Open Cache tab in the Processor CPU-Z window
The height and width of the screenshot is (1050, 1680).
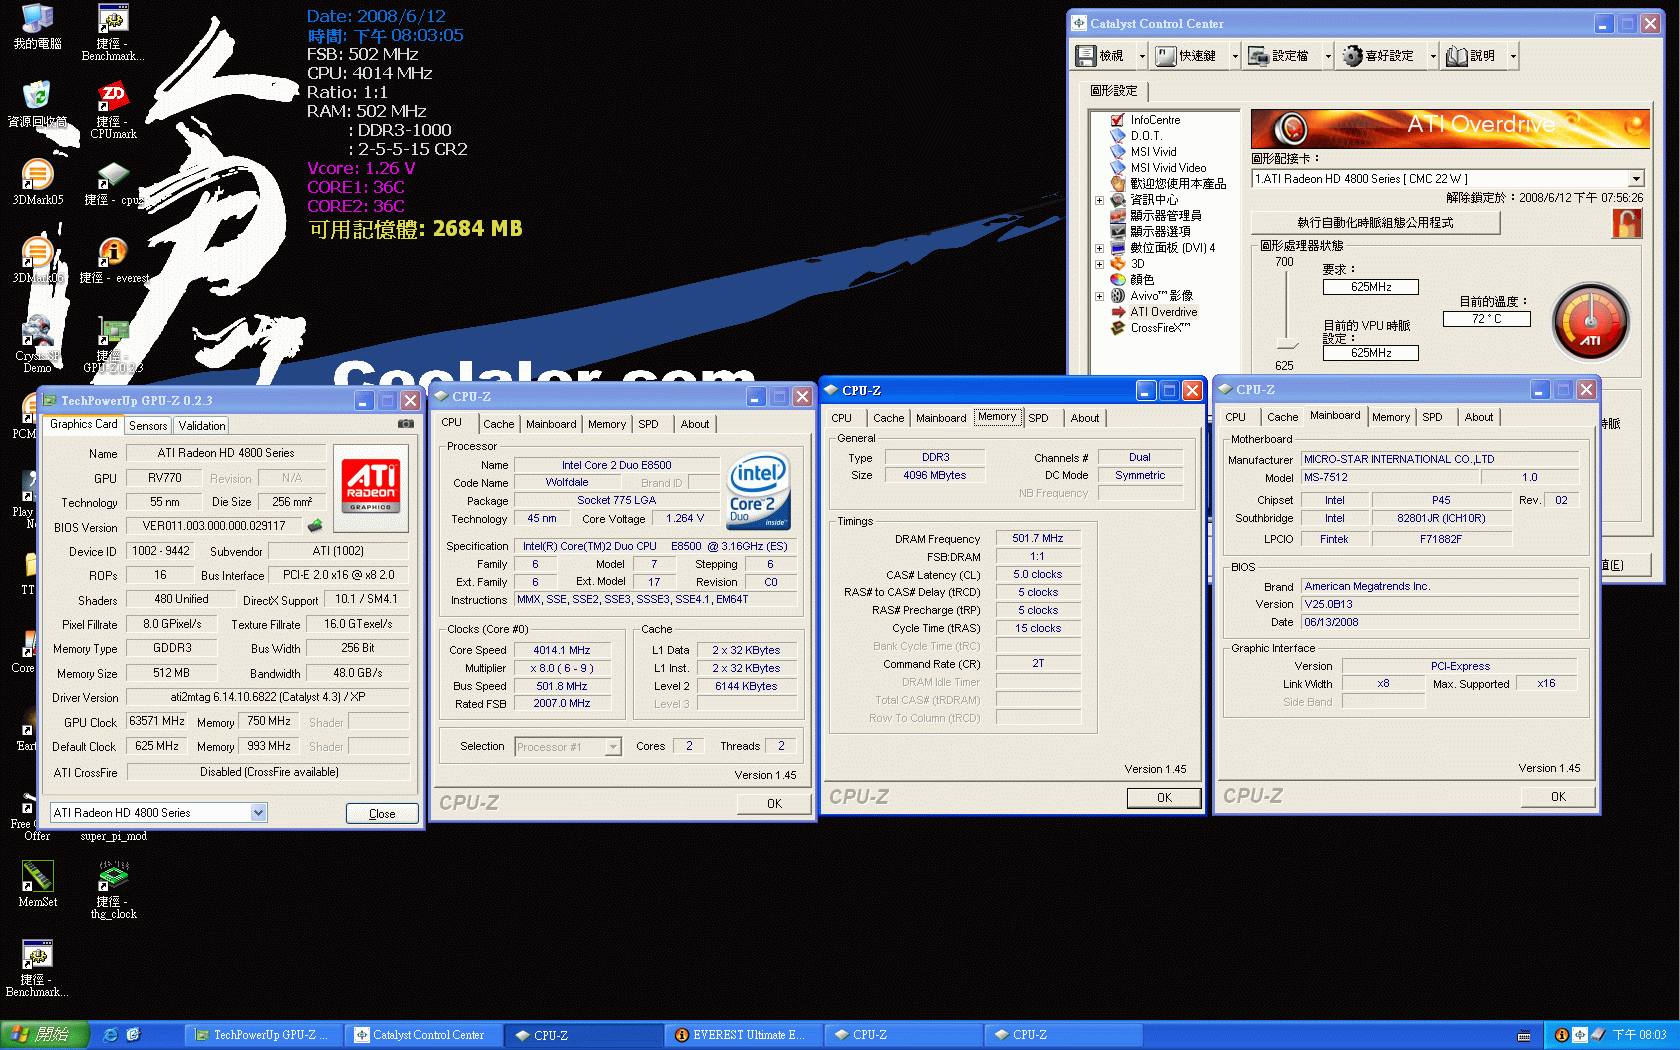[x=498, y=424]
